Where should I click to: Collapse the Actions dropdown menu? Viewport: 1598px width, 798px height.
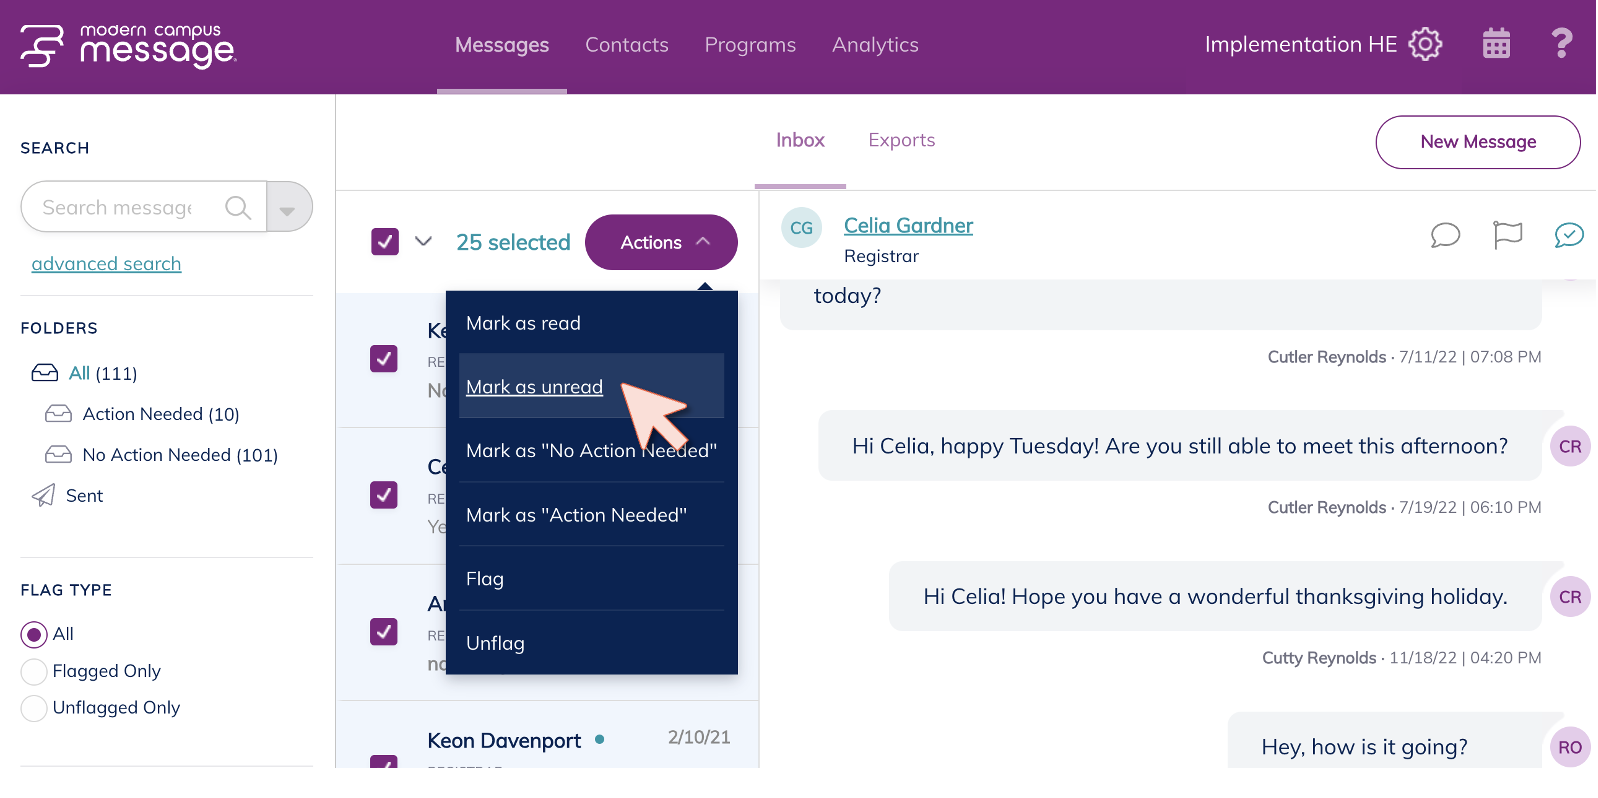661,242
